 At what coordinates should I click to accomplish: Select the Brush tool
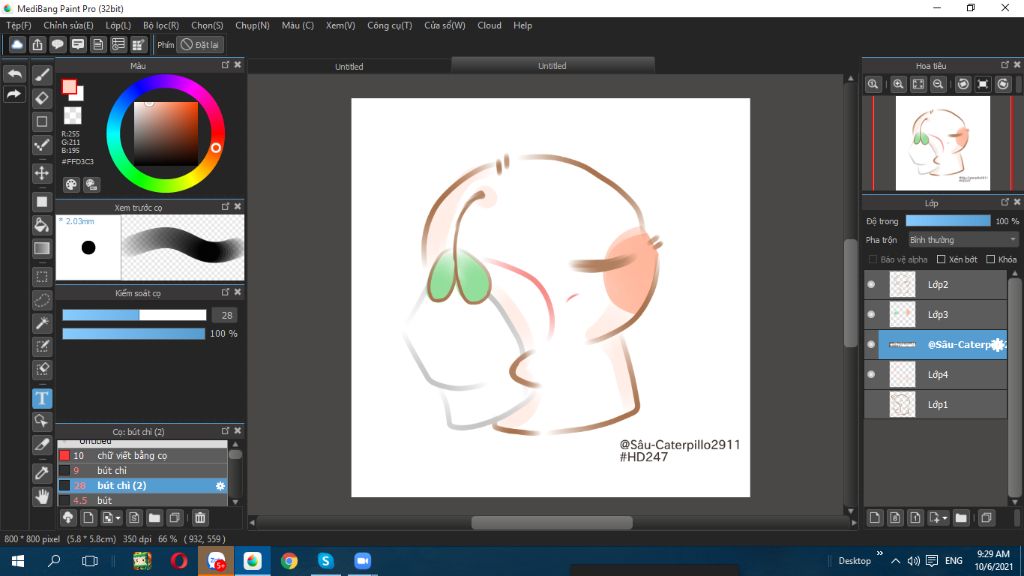coord(42,75)
